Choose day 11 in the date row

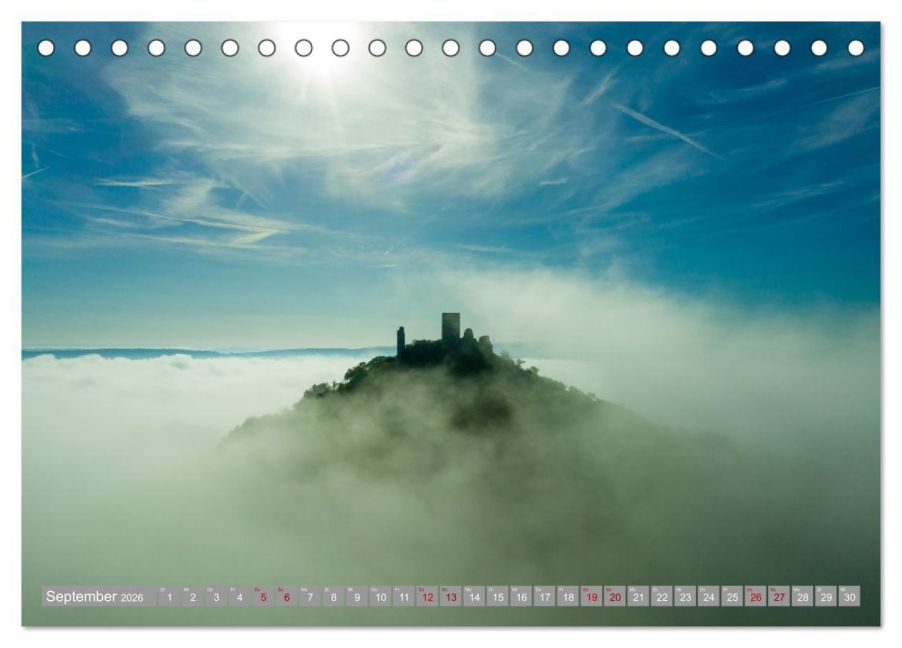(404, 596)
